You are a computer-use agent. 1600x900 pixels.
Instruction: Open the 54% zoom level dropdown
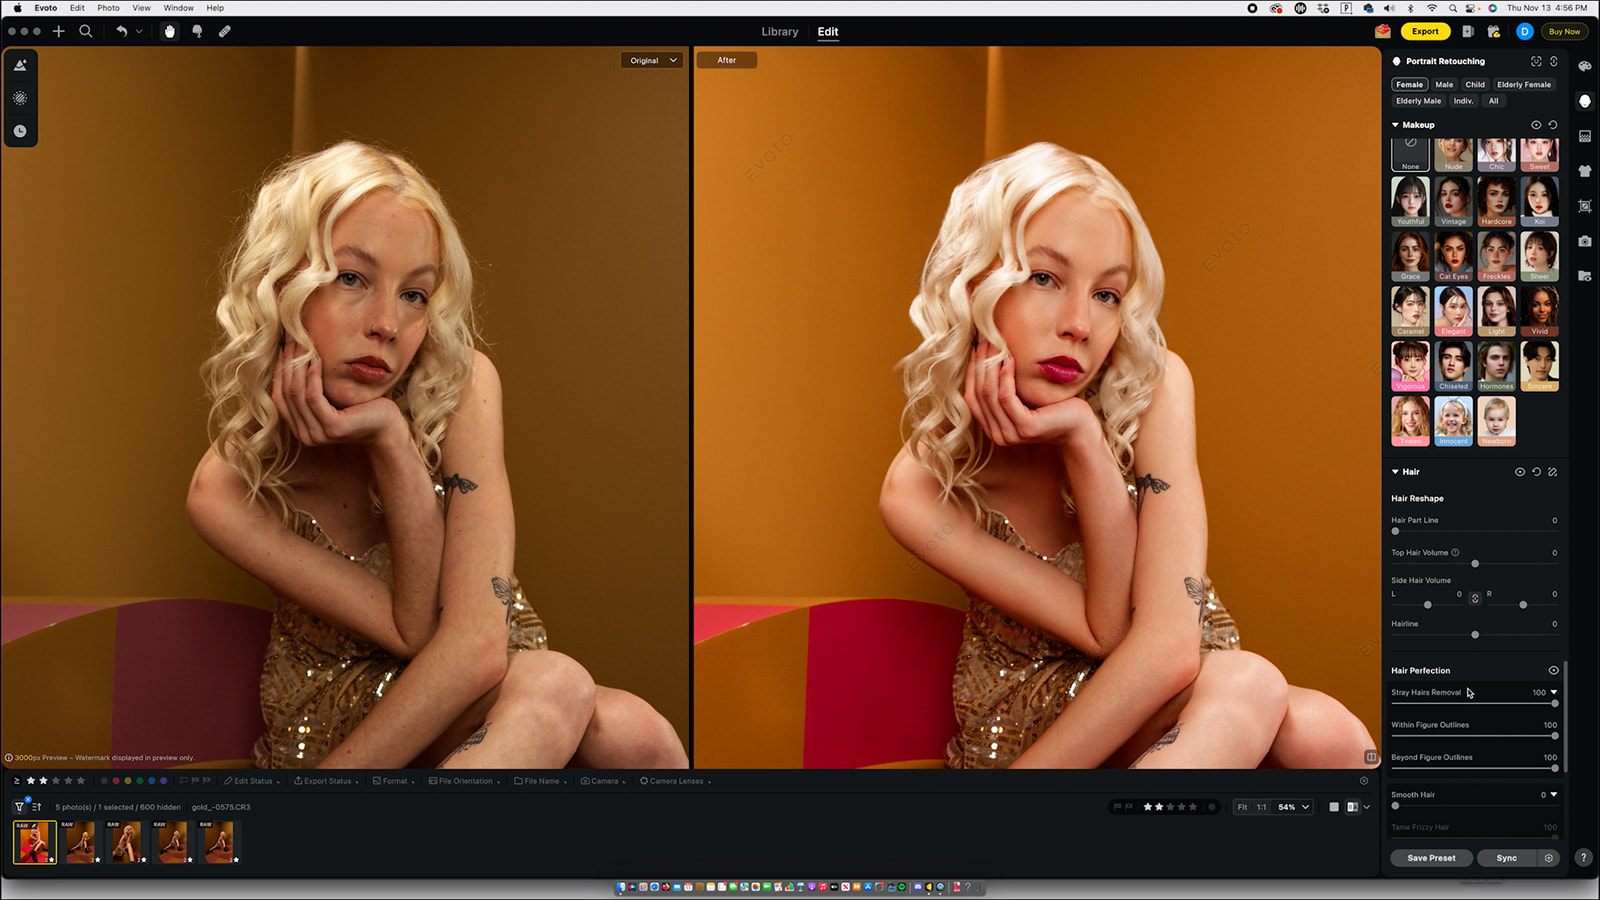pos(1293,807)
